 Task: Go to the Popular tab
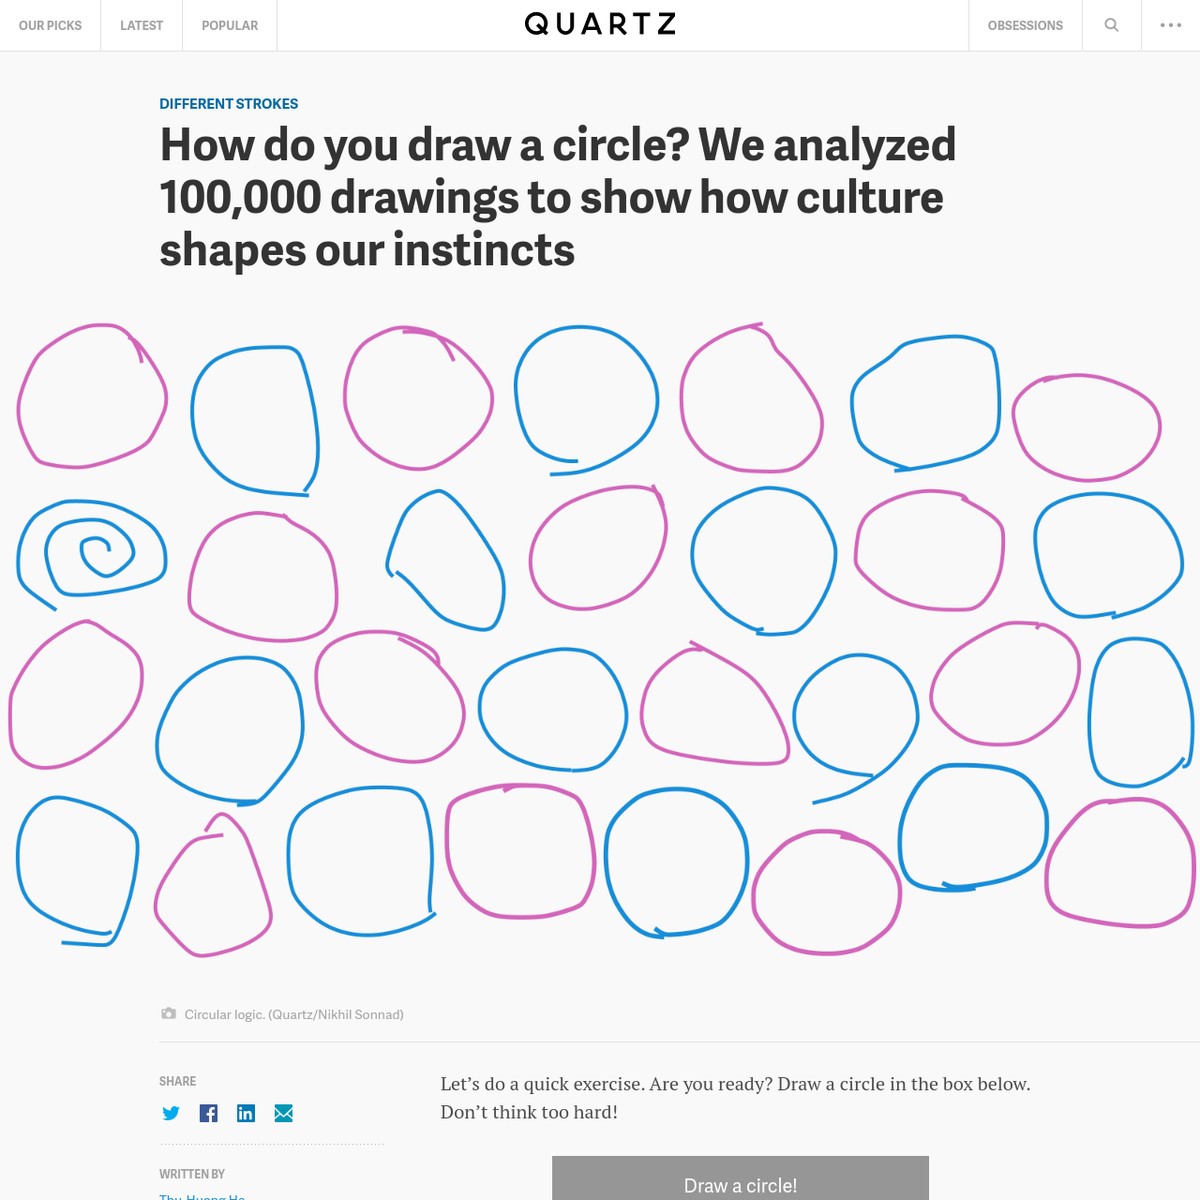(229, 25)
